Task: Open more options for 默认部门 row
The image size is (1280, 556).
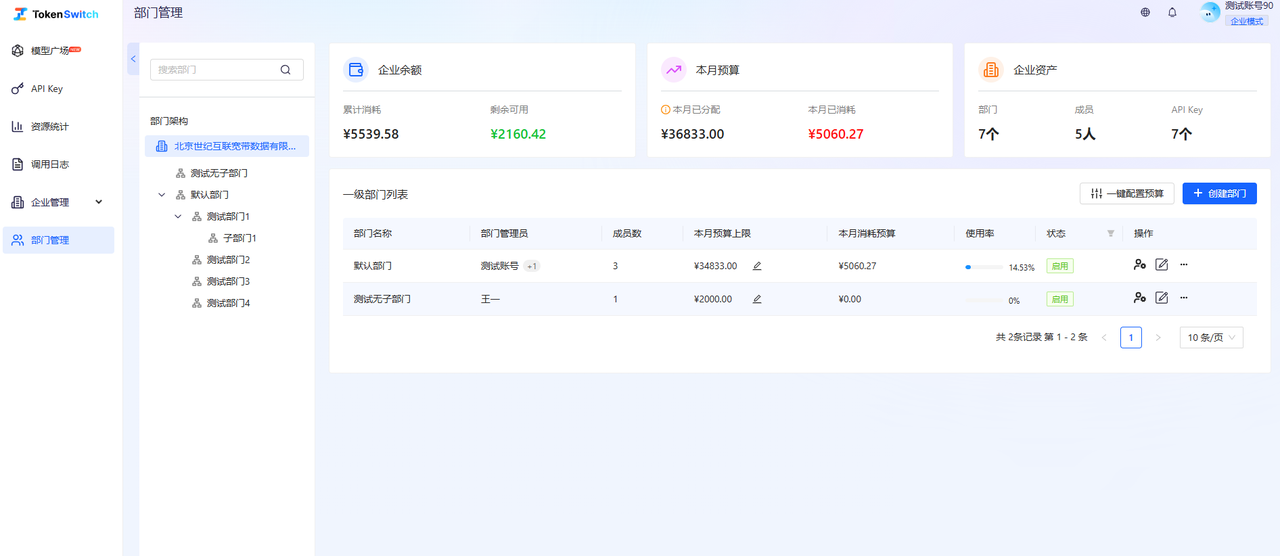Action: point(1184,265)
